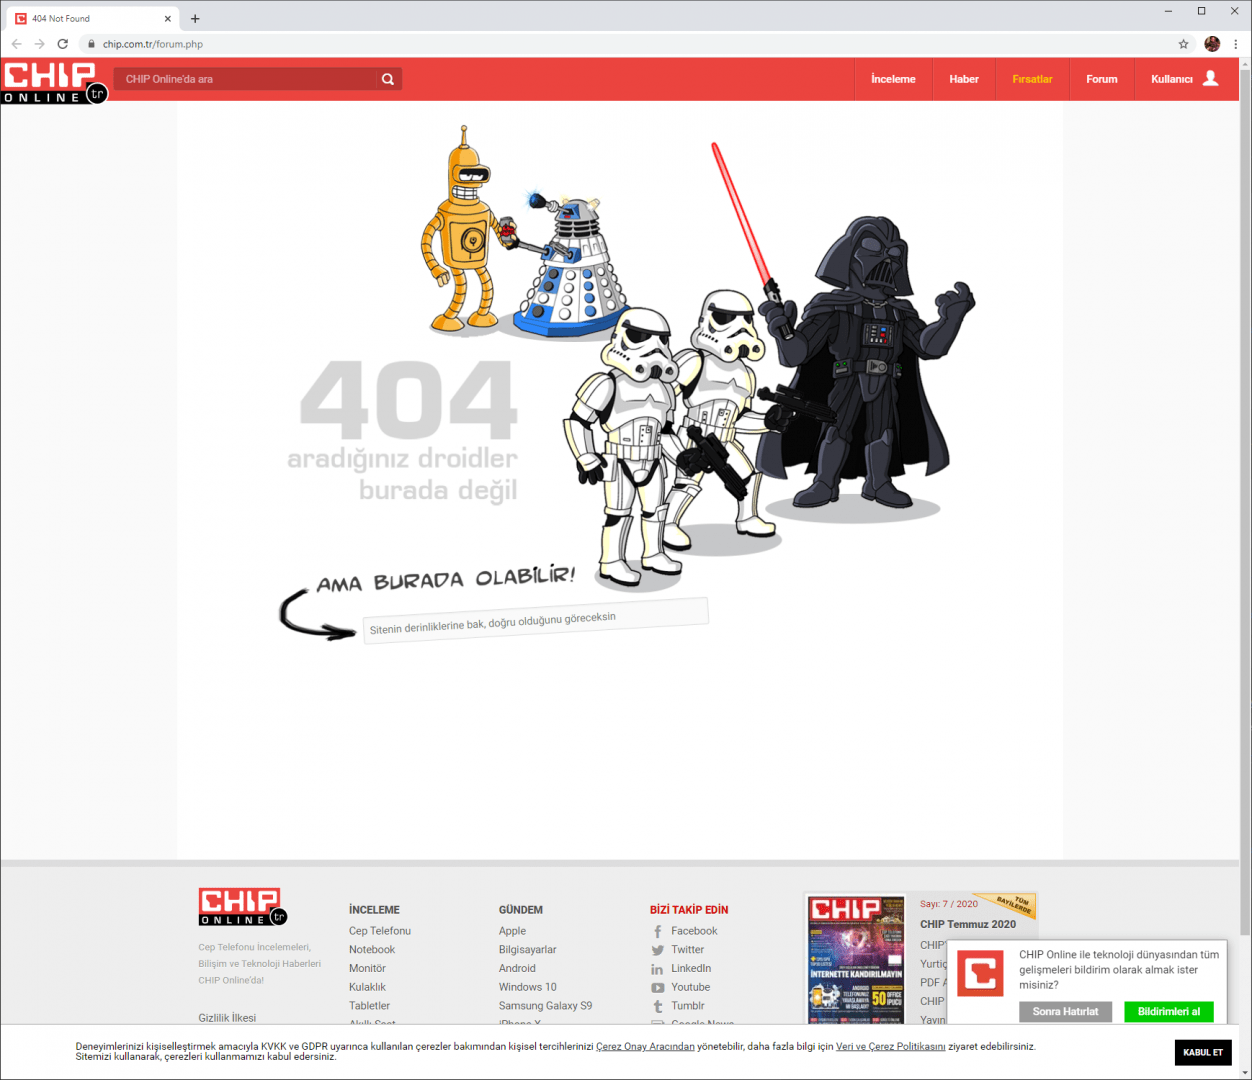Click the Windows 10 footer link

[x=528, y=987]
